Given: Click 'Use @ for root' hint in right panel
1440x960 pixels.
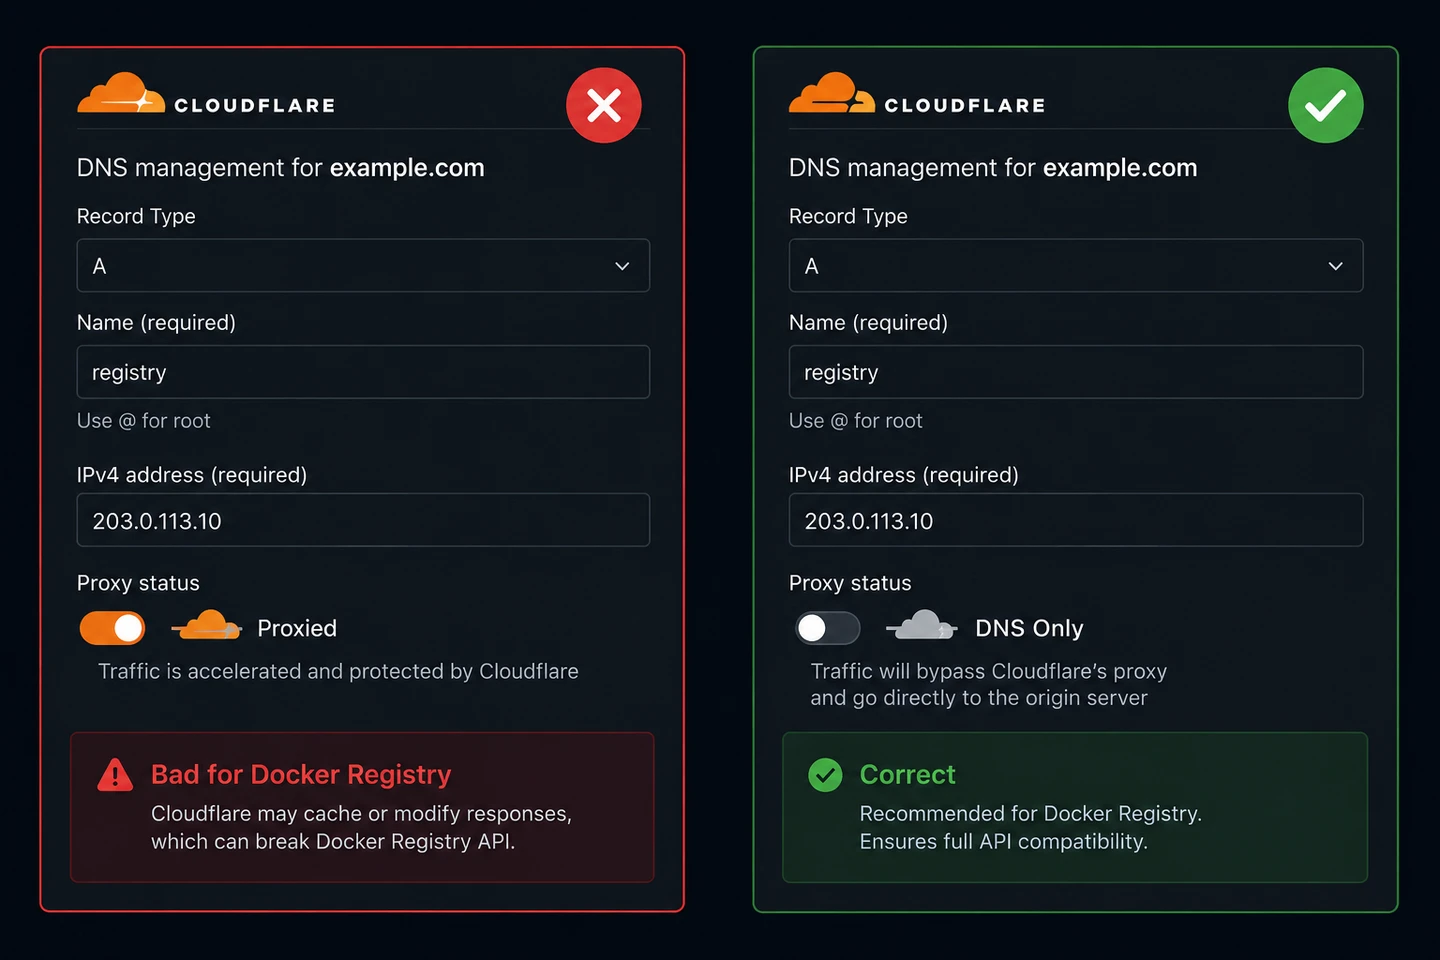Looking at the screenshot, I should pos(856,421).
